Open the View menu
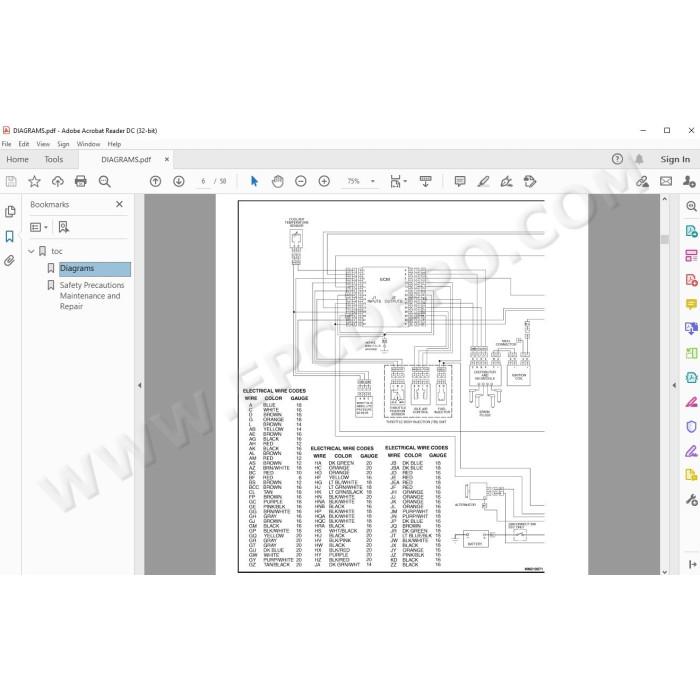The image size is (700, 700). (43, 144)
